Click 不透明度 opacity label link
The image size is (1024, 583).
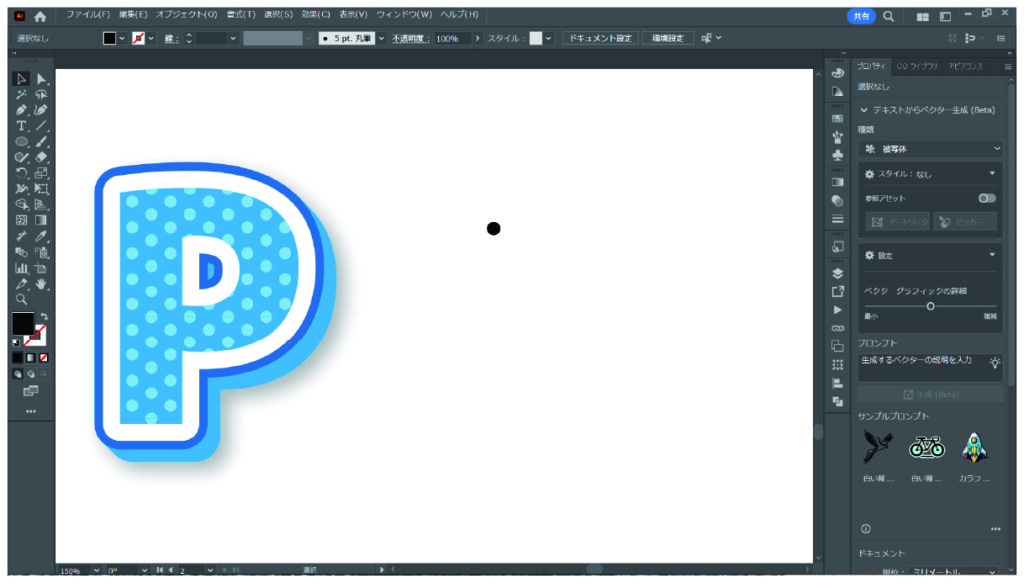coord(409,39)
